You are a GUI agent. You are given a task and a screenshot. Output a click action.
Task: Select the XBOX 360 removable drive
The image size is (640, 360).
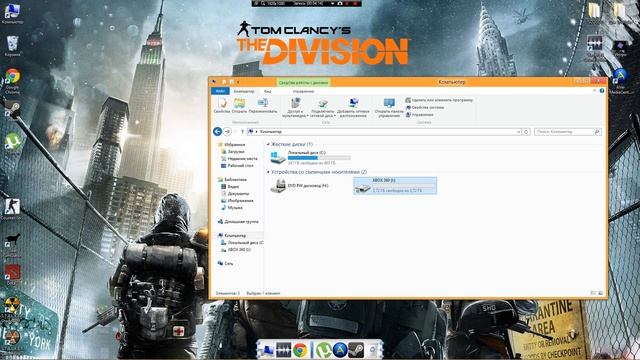click(x=395, y=185)
